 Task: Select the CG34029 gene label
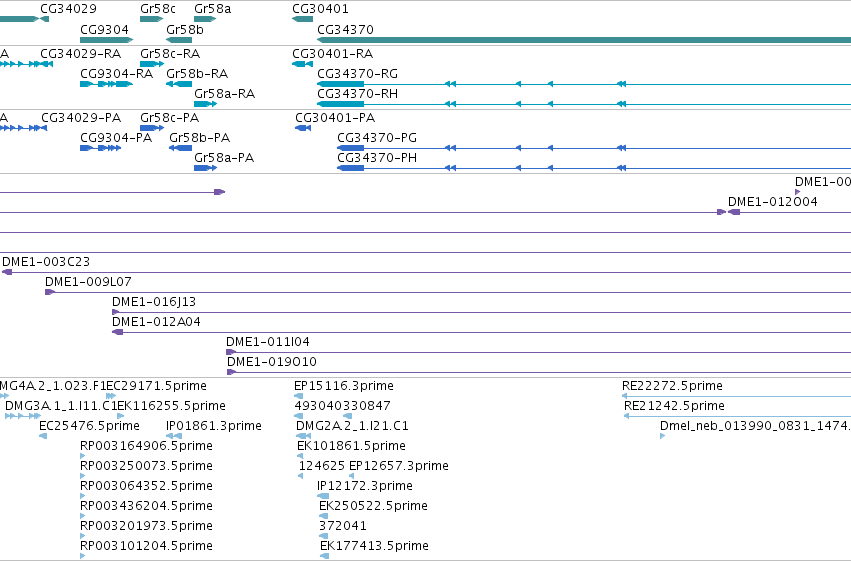tap(68, 9)
